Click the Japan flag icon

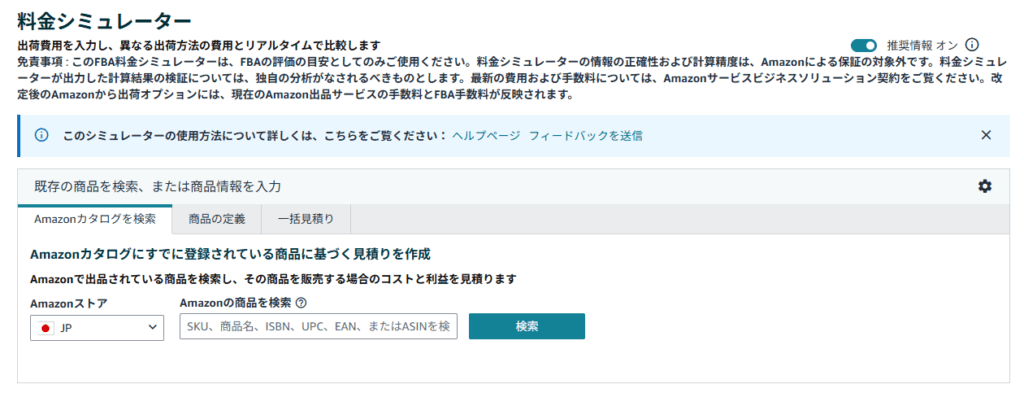pyautogui.click(x=46, y=328)
